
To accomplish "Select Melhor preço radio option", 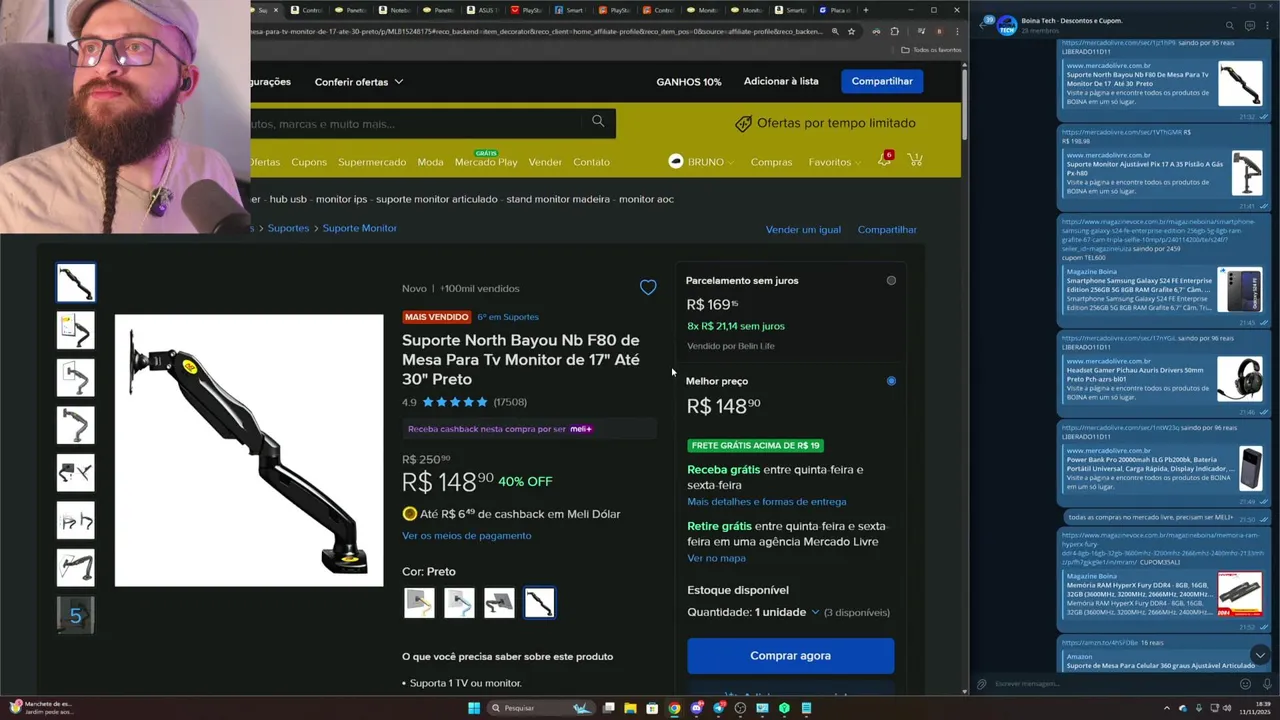I will [x=891, y=380].
